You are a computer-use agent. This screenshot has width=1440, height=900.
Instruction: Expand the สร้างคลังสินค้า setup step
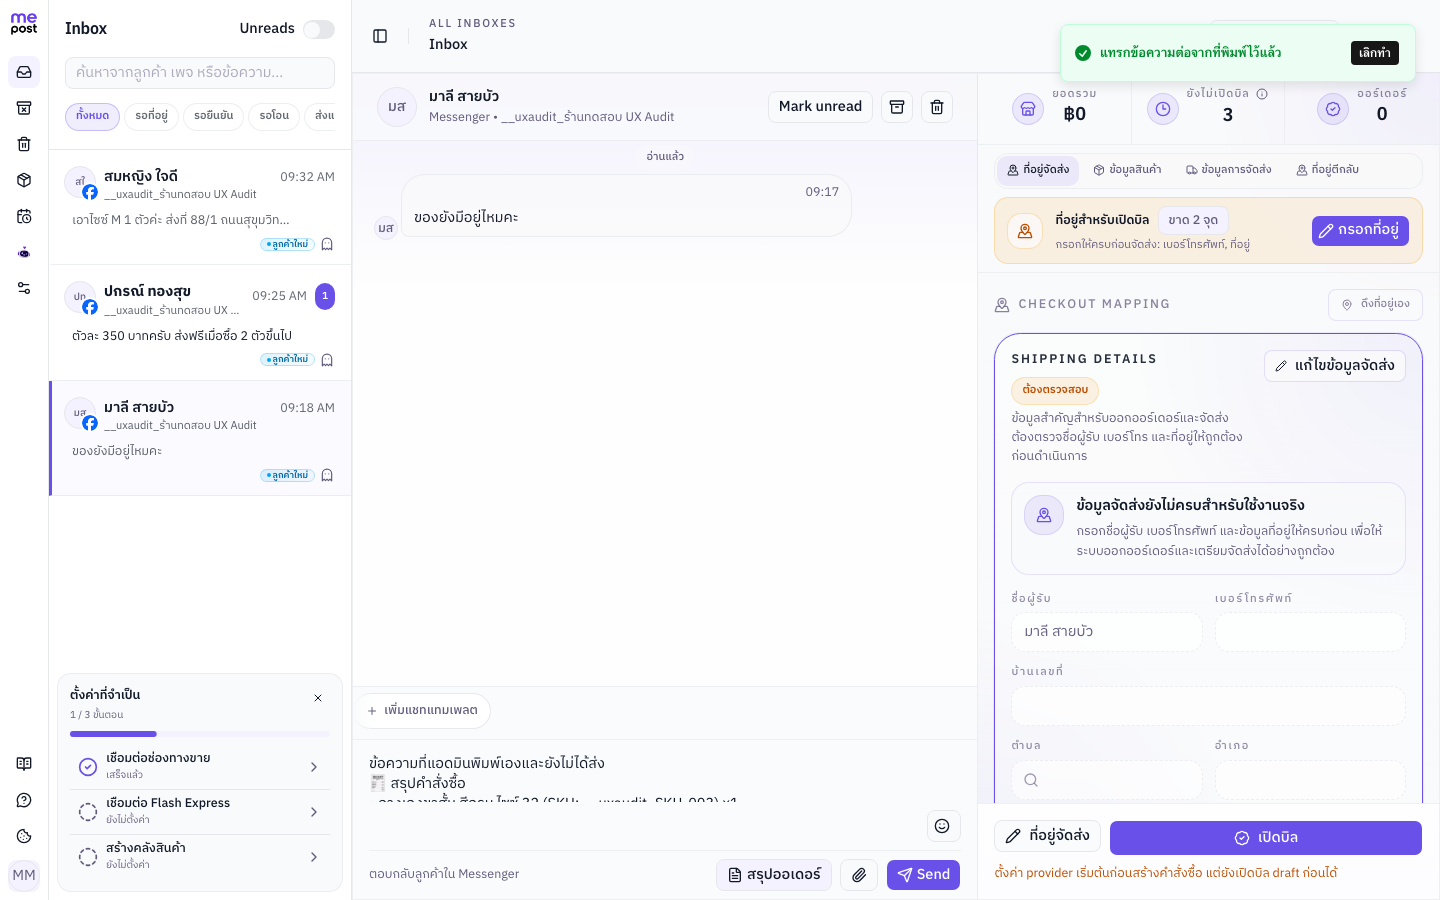coord(200,857)
